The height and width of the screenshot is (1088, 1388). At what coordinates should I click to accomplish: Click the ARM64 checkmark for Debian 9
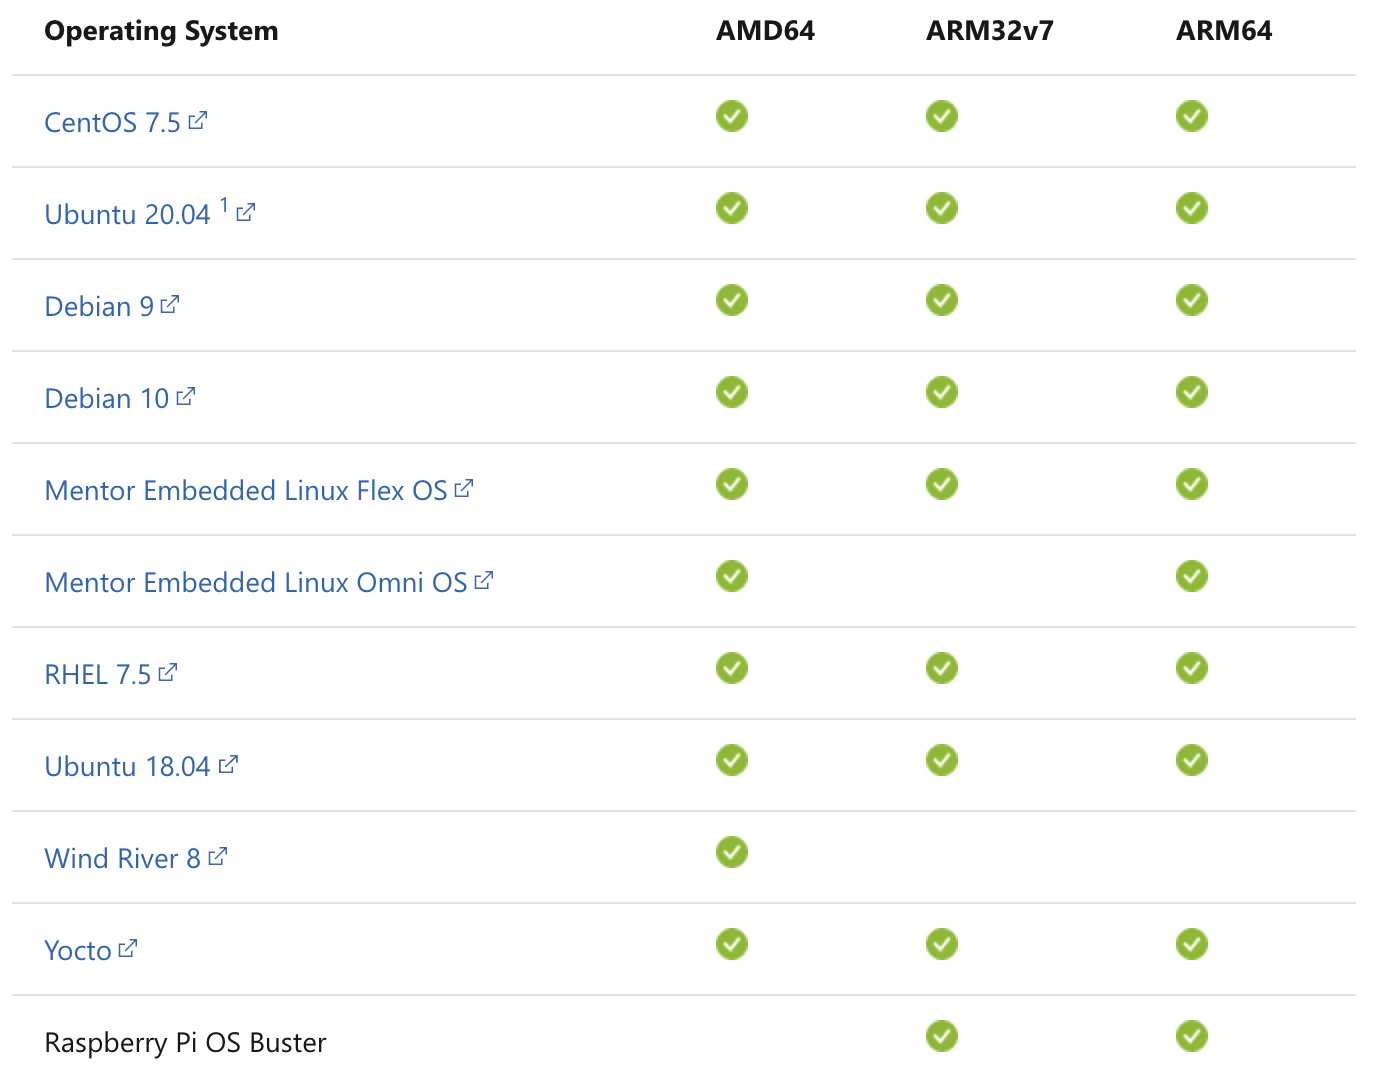(1192, 300)
